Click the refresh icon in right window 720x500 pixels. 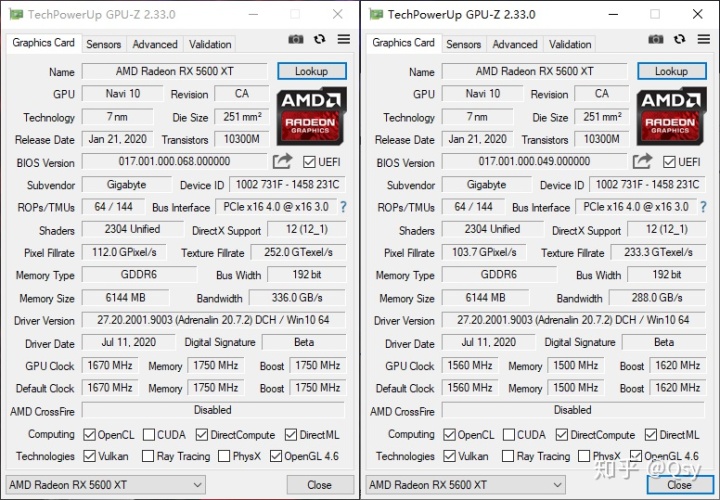tap(680, 39)
